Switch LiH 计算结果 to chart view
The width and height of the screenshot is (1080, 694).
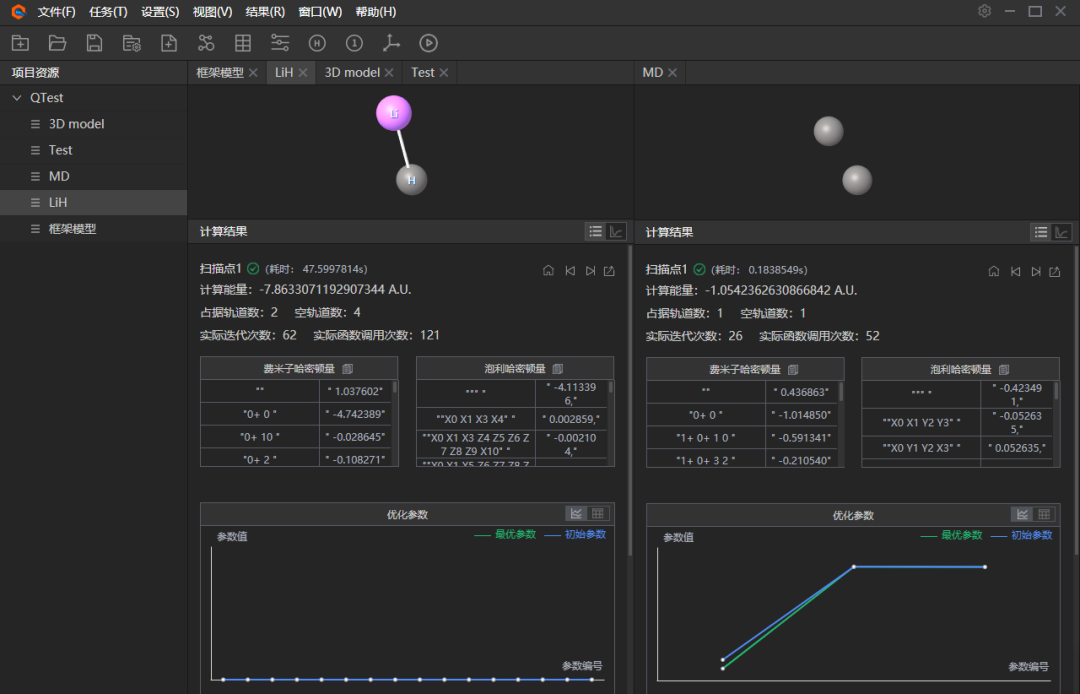click(616, 231)
